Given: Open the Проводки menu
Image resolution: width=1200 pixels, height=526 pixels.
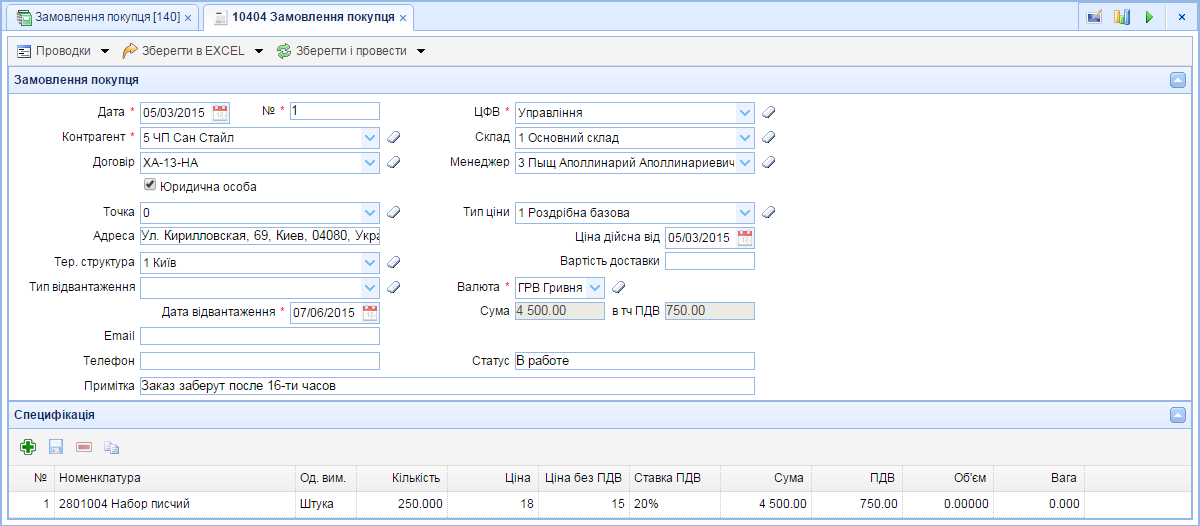Looking at the screenshot, I should click(64, 51).
